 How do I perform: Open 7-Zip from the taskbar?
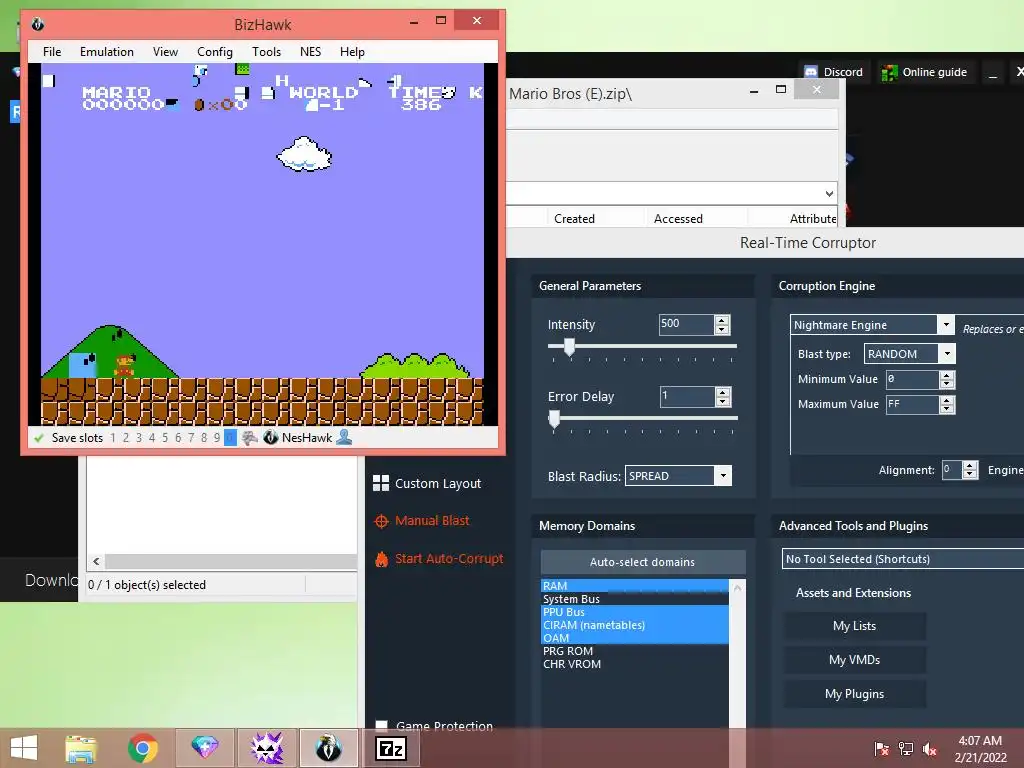coord(391,748)
